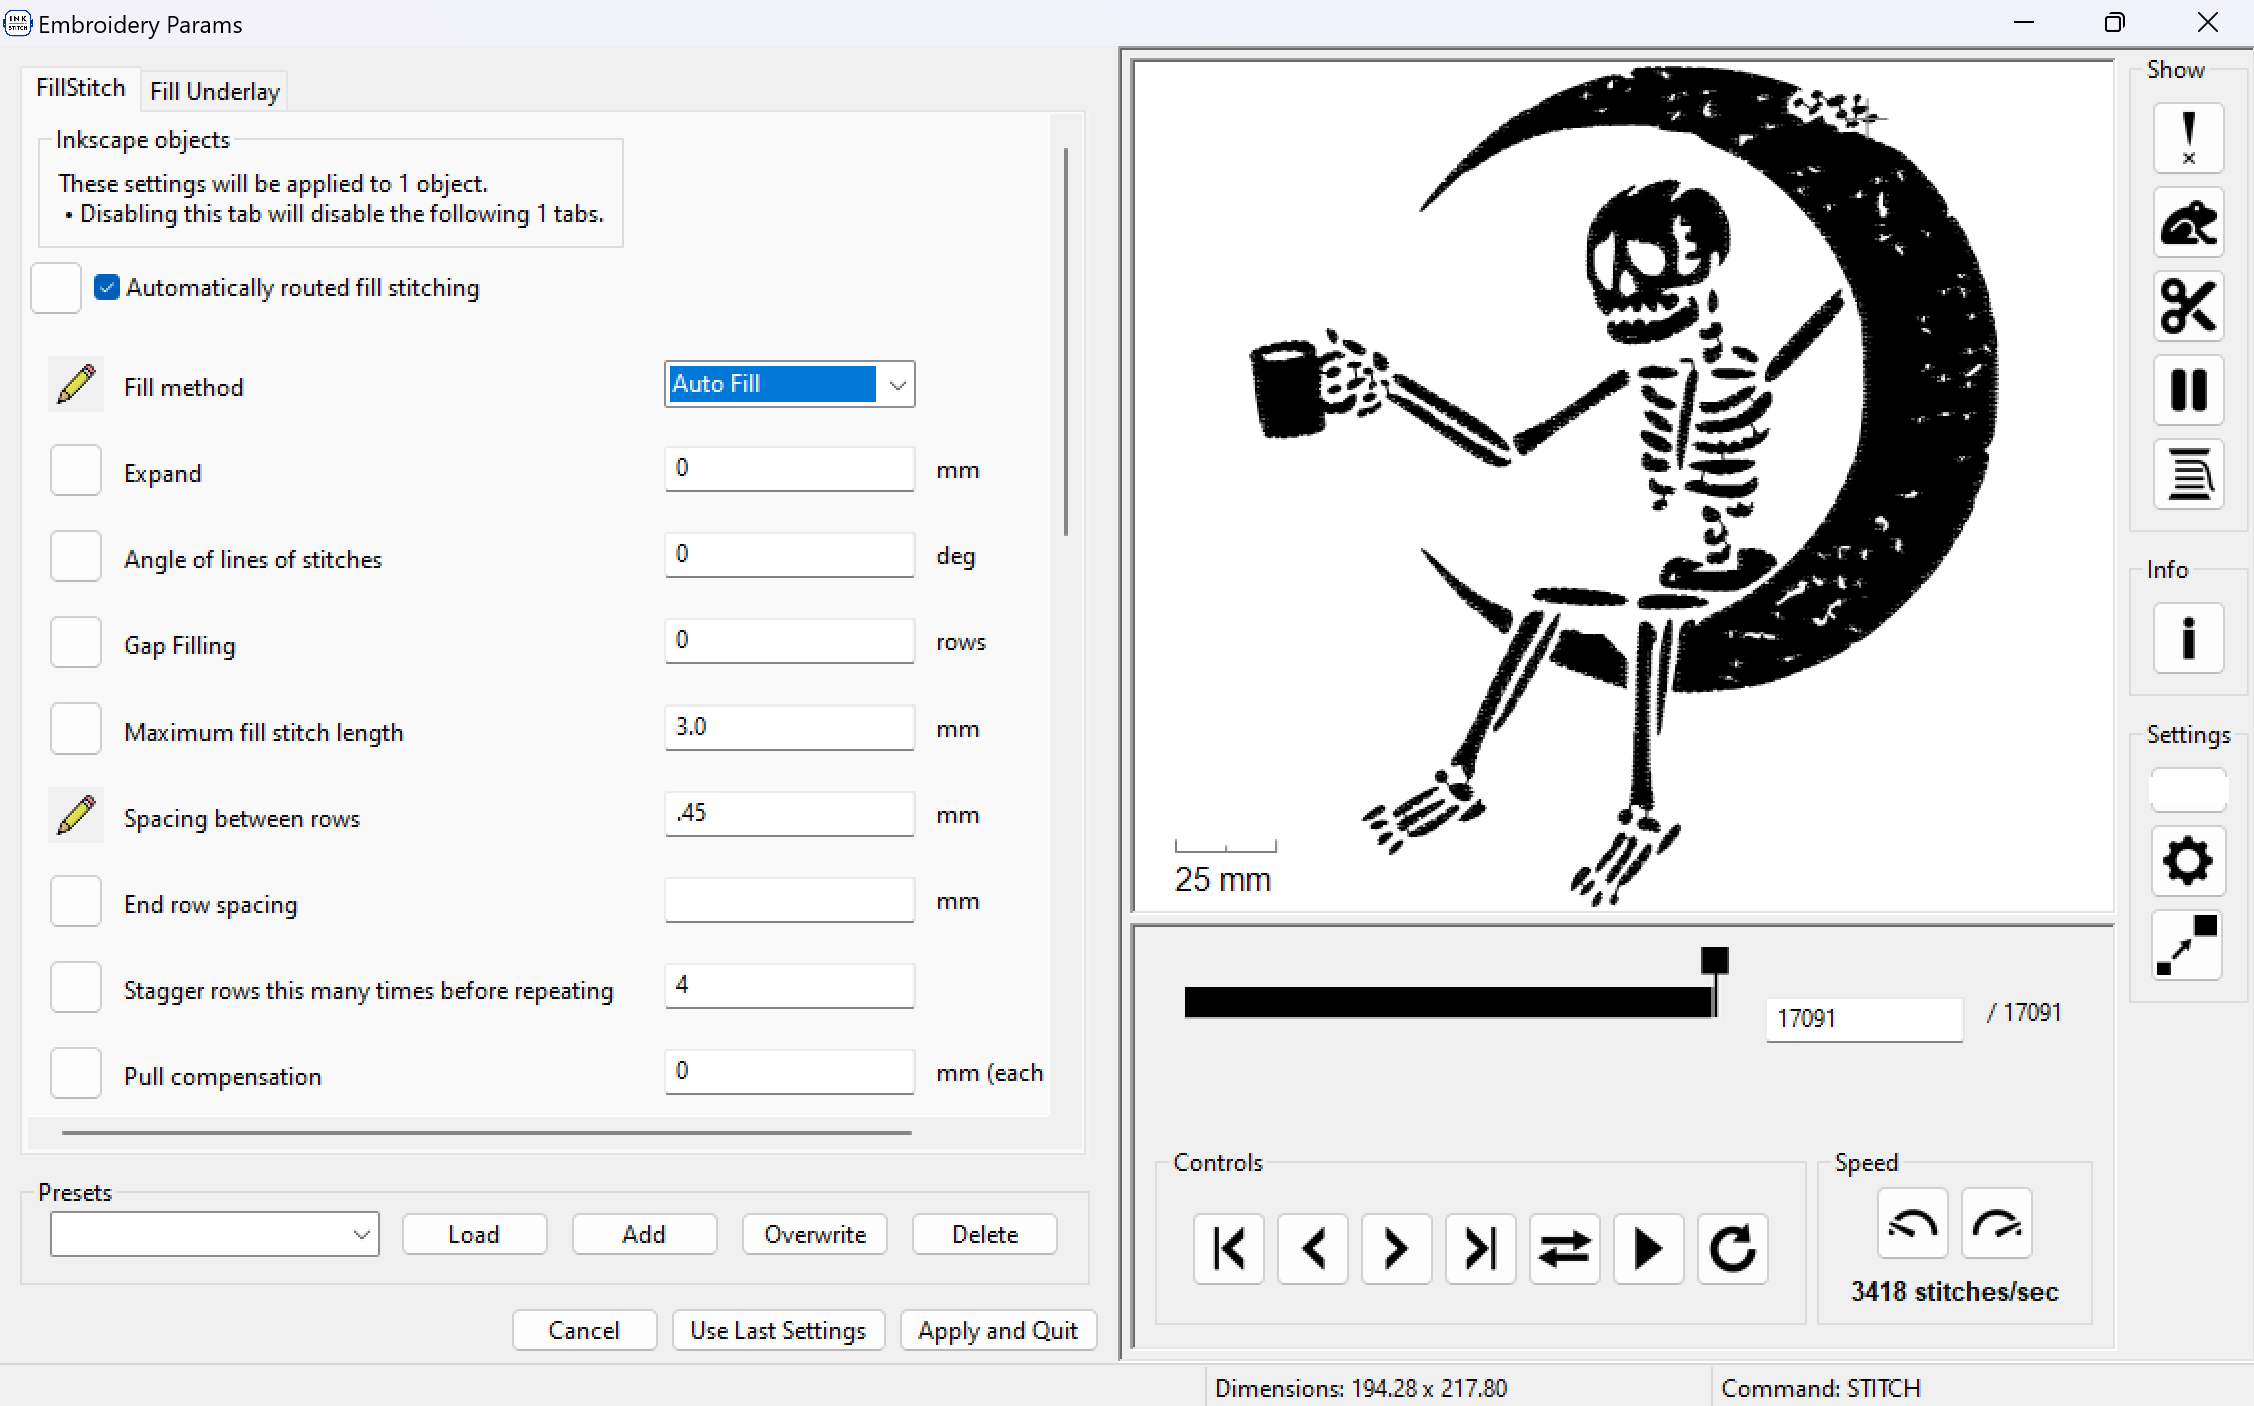The width and height of the screenshot is (2254, 1406).
Task: Switch animation direction button
Action: (x=1565, y=1249)
